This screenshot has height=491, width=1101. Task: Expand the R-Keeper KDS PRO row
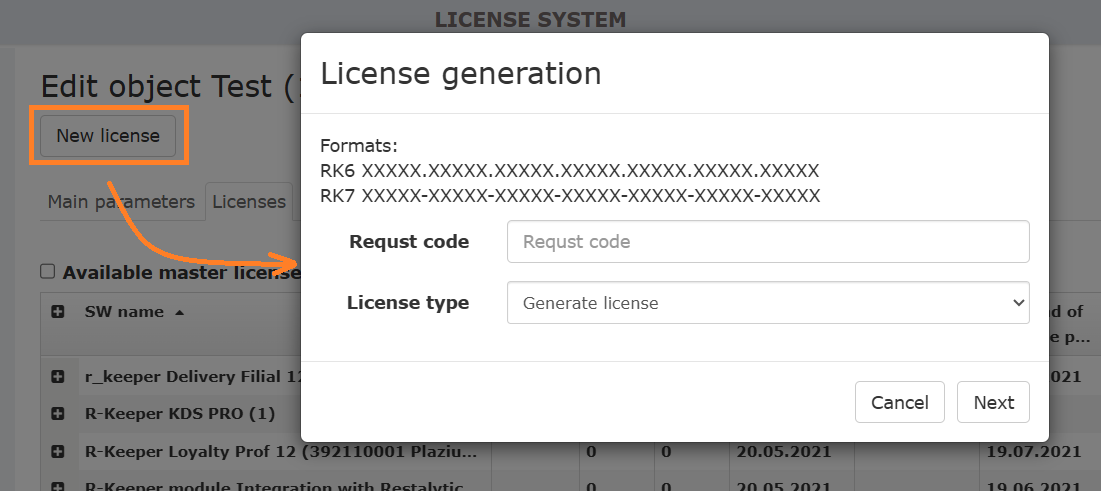tap(58, 413)
